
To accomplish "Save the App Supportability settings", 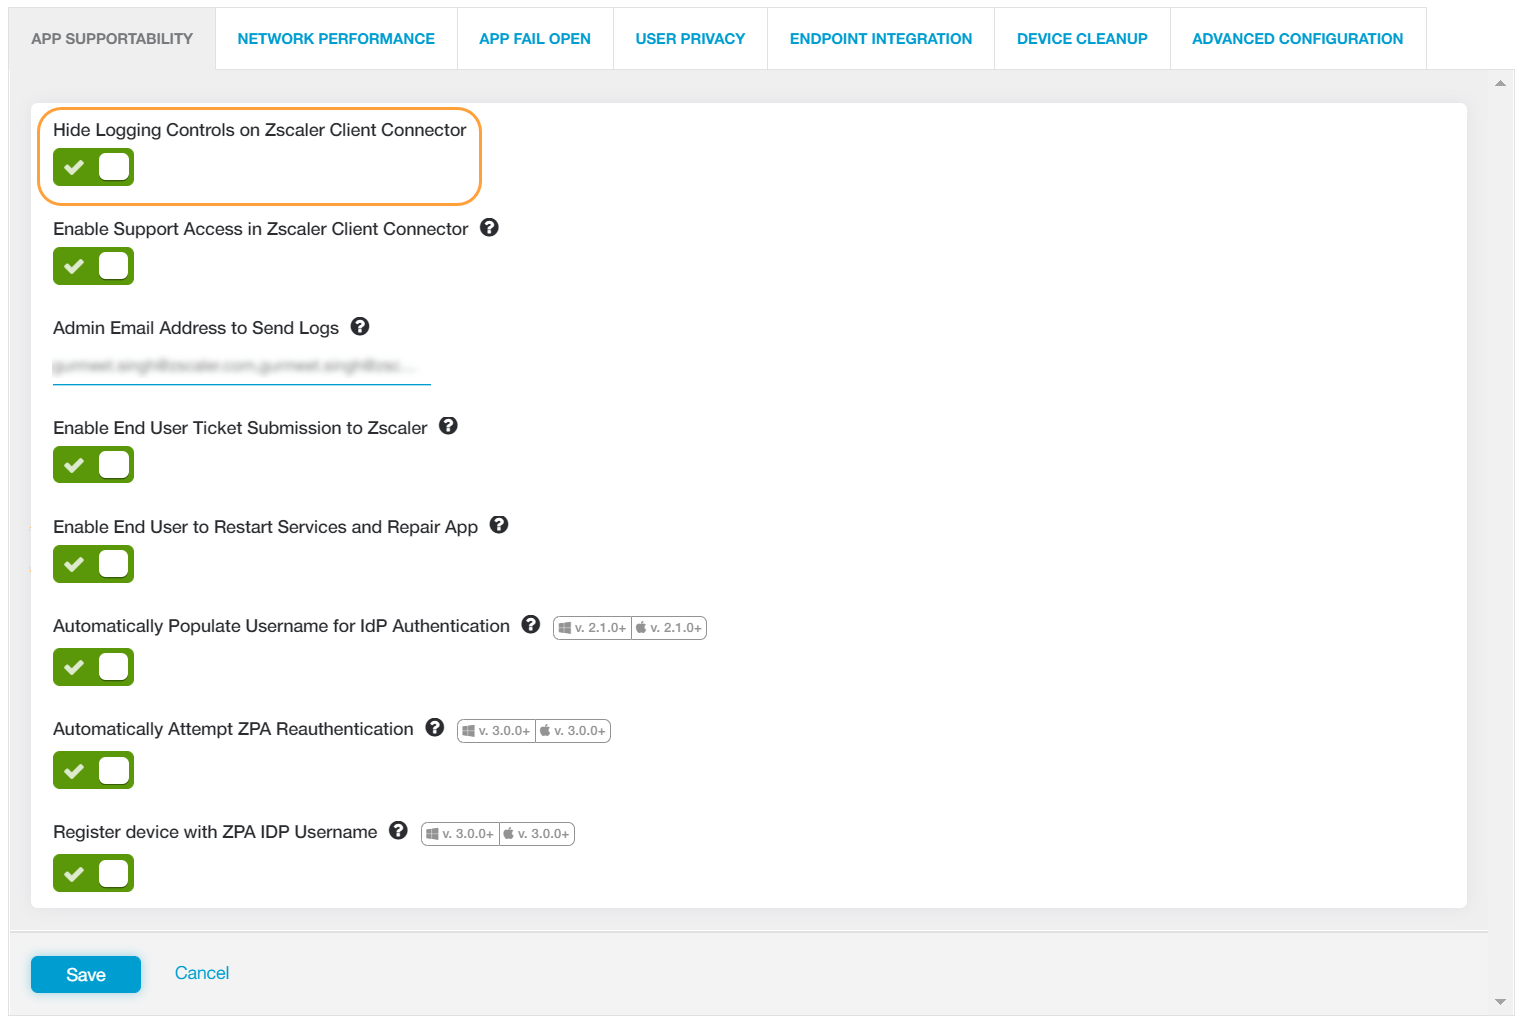I will click(x=85, y=973).
